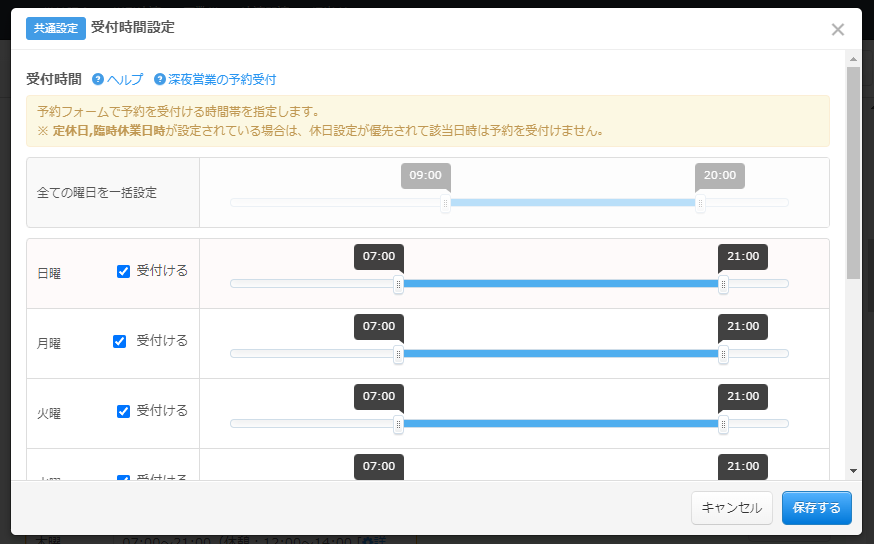The image size is (874, 544).
Task: Click Tuesday's 07:00 start slider handle
Action: click(398, 424)
